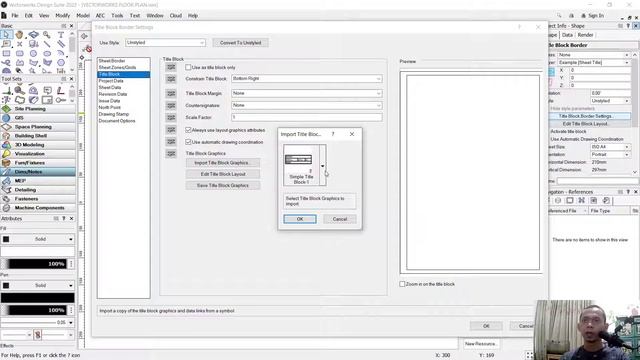640x360 pixels.
Task: Enable Use as title block only
Action: pyautogui.click(x=188, y=67)
